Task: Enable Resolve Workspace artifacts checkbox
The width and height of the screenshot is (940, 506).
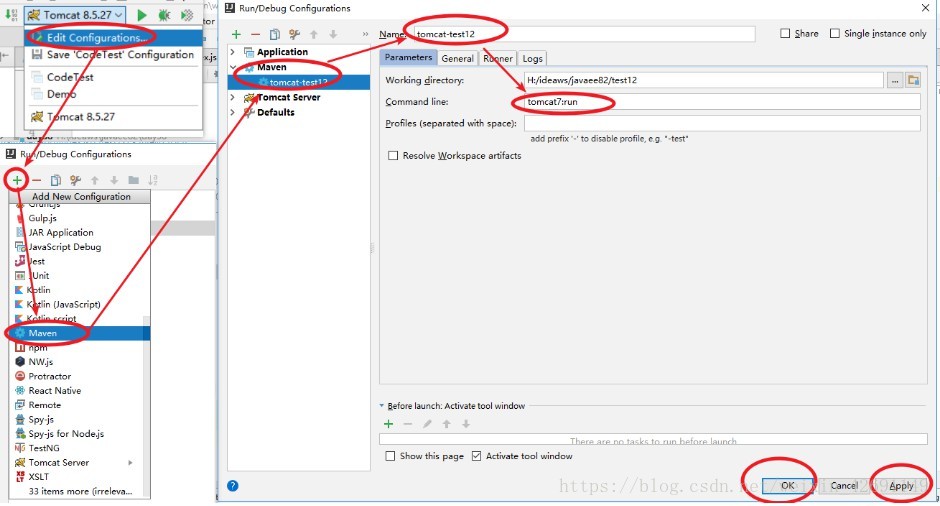Action: pos(393,156)
